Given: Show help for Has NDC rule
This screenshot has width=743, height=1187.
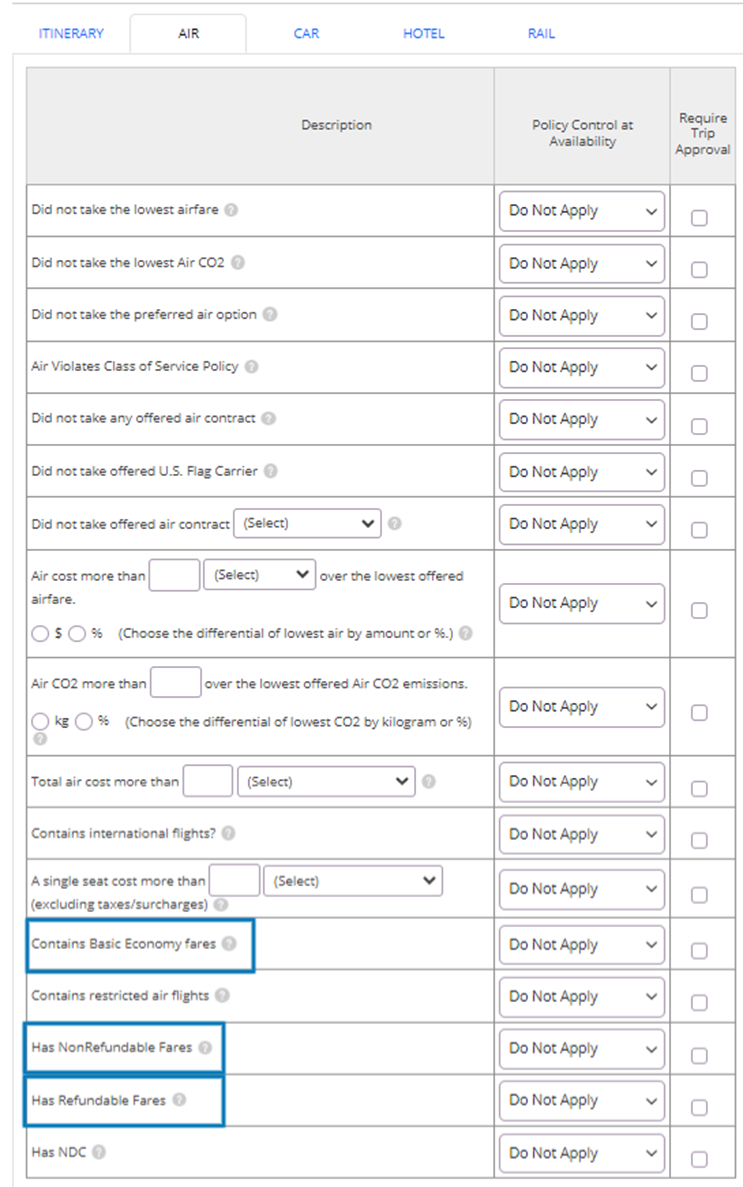Looking at the screenshot, I should 99,1152.
